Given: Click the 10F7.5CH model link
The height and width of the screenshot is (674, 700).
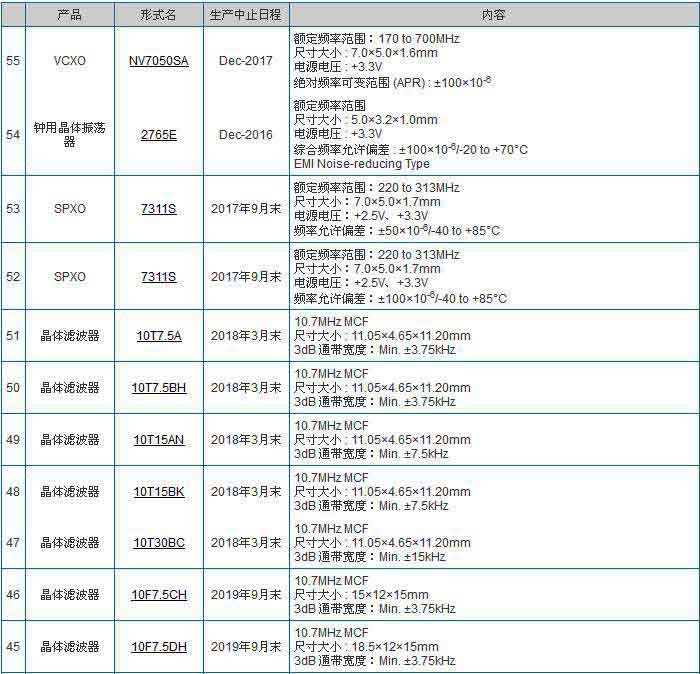Looking at the screenshot, I should tap(158, 595).
